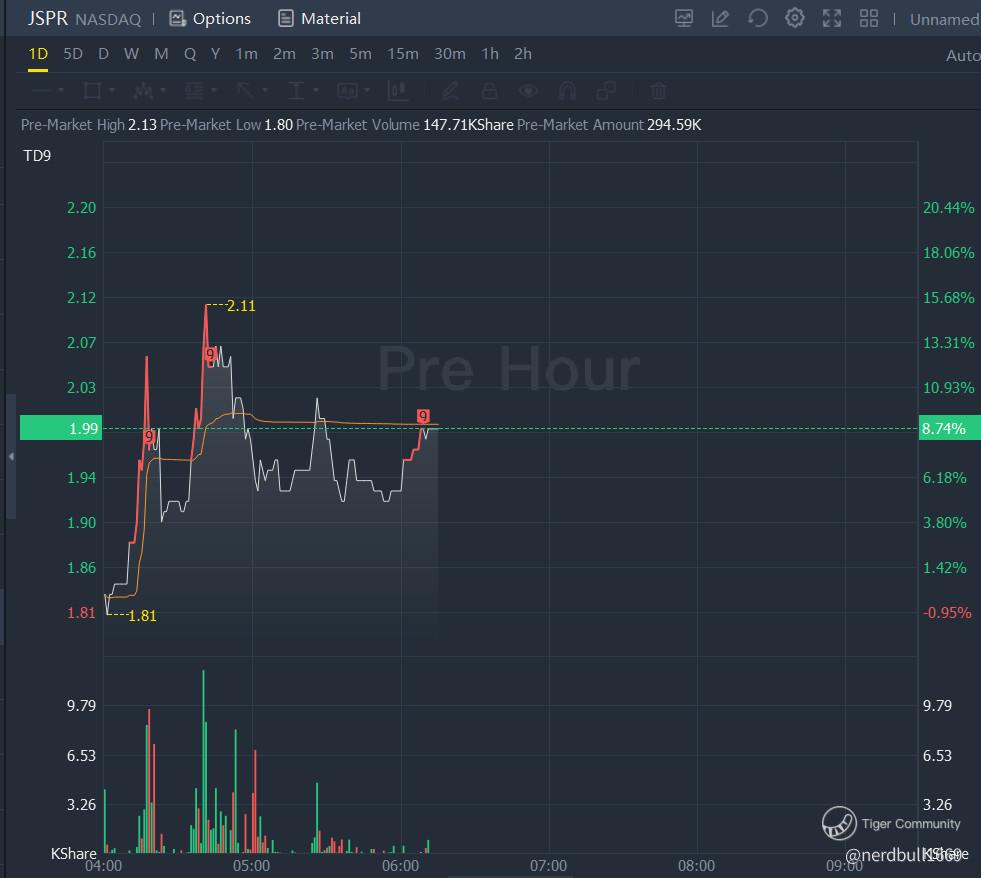Click the current price 1.99 label

click(x=61, y=428)
